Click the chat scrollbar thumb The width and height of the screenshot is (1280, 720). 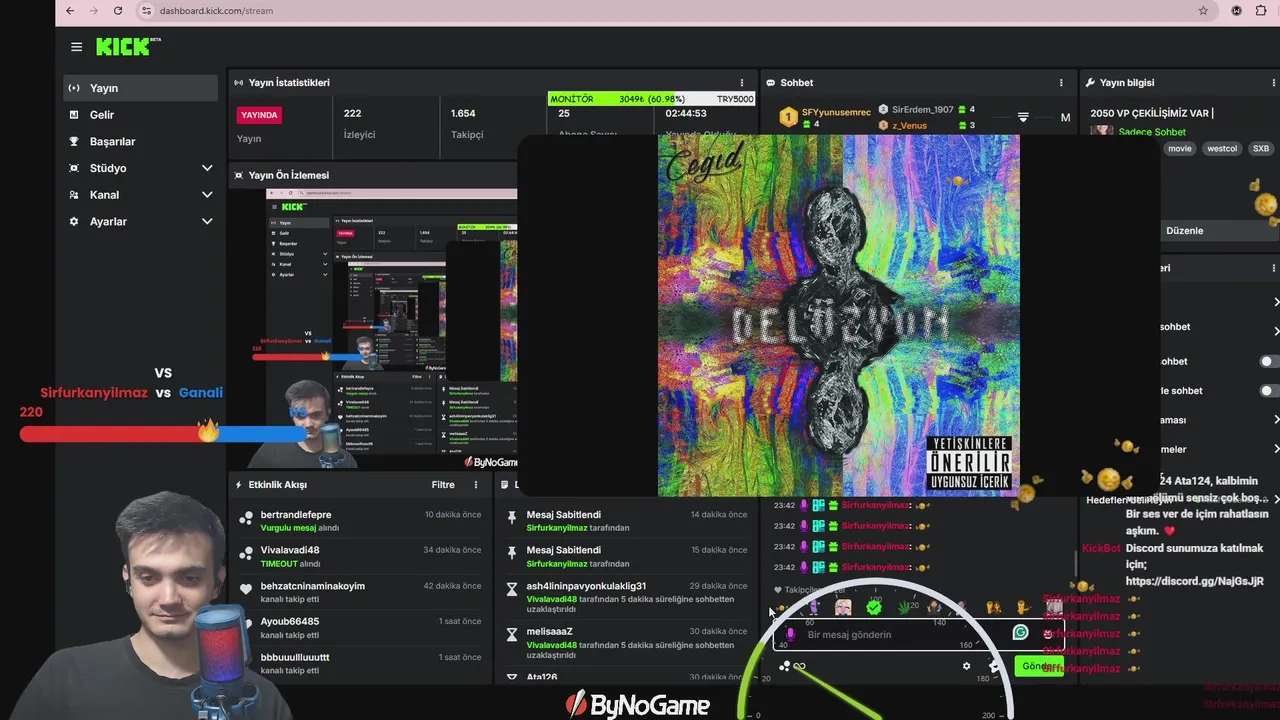click(1076, 564)
